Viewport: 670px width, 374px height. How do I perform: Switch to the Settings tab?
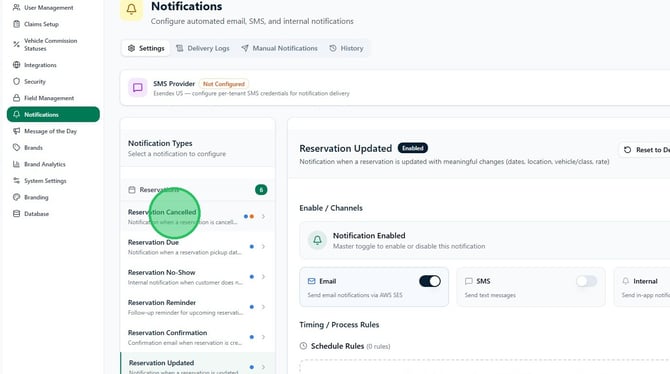pos(146,48)
